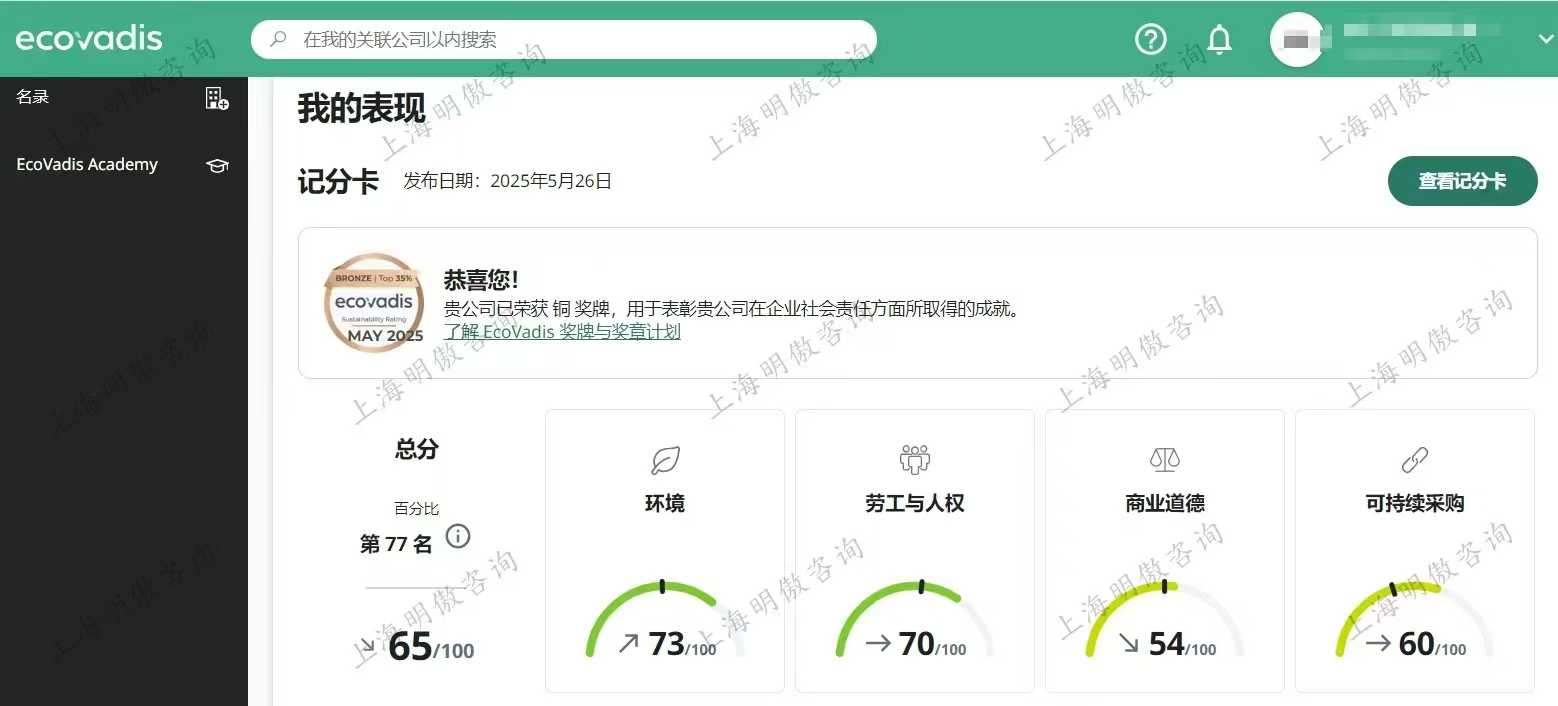The width and height of the screenshot is (1558, 706).
Task: Click the 我的表现 page heading
Action: (361, 108)
